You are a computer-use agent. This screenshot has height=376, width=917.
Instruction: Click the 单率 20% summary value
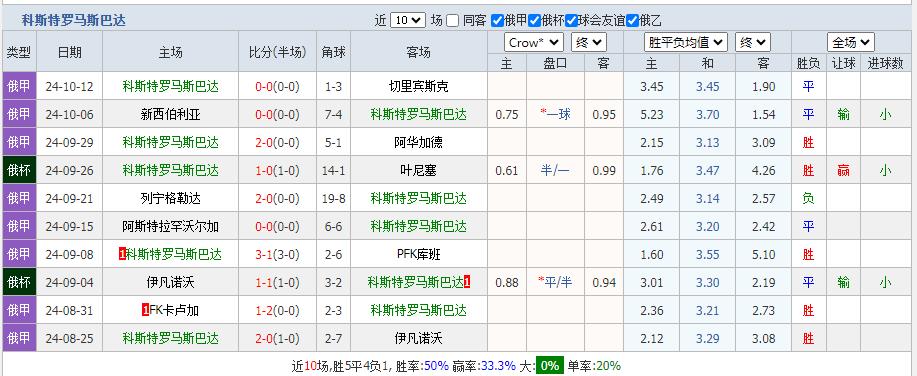[x=608, y=366]
